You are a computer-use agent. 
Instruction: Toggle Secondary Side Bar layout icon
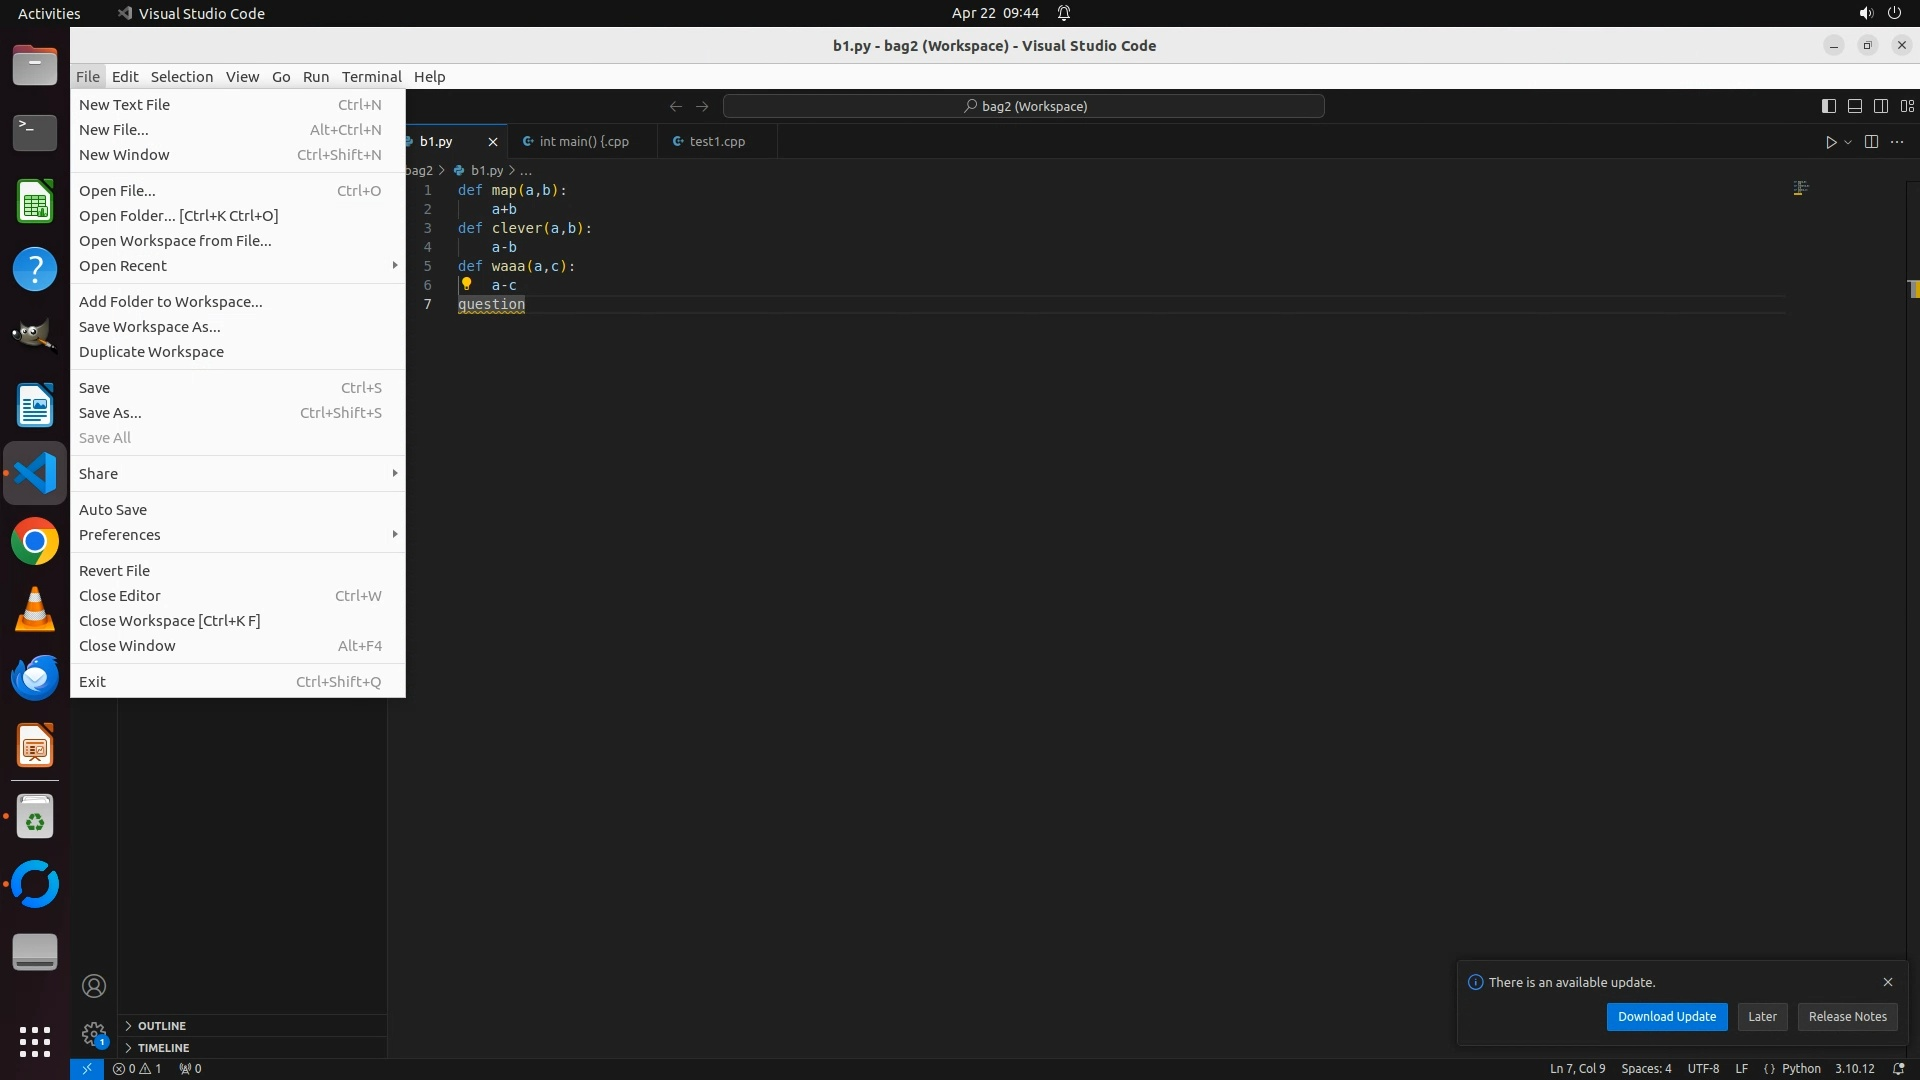click(1880, 106)
